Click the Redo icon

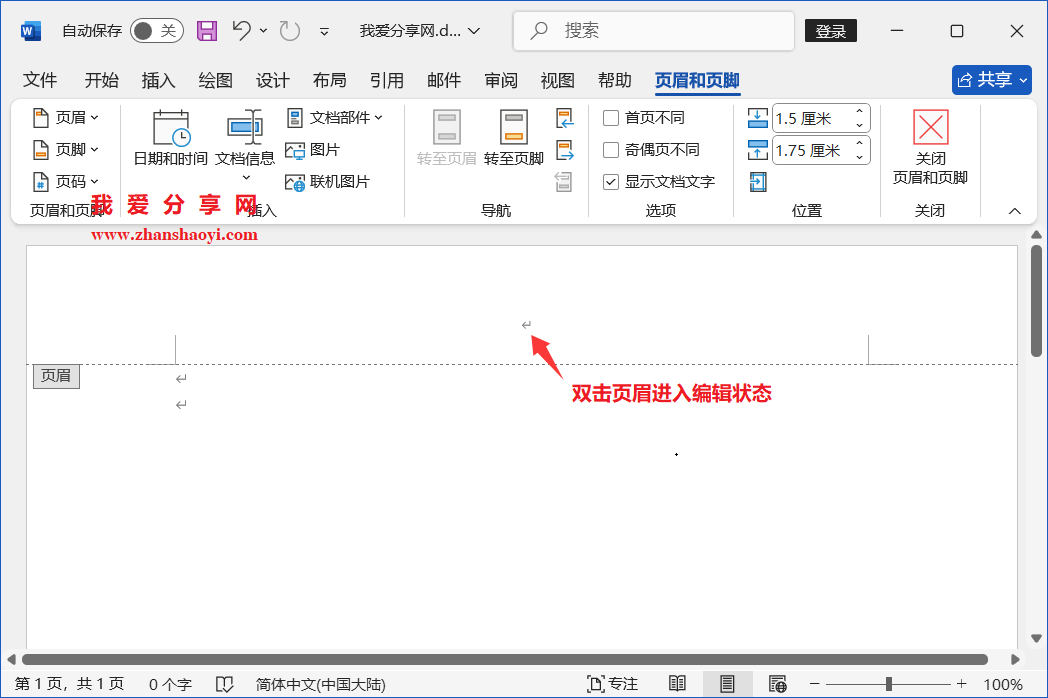click(289, 31)
